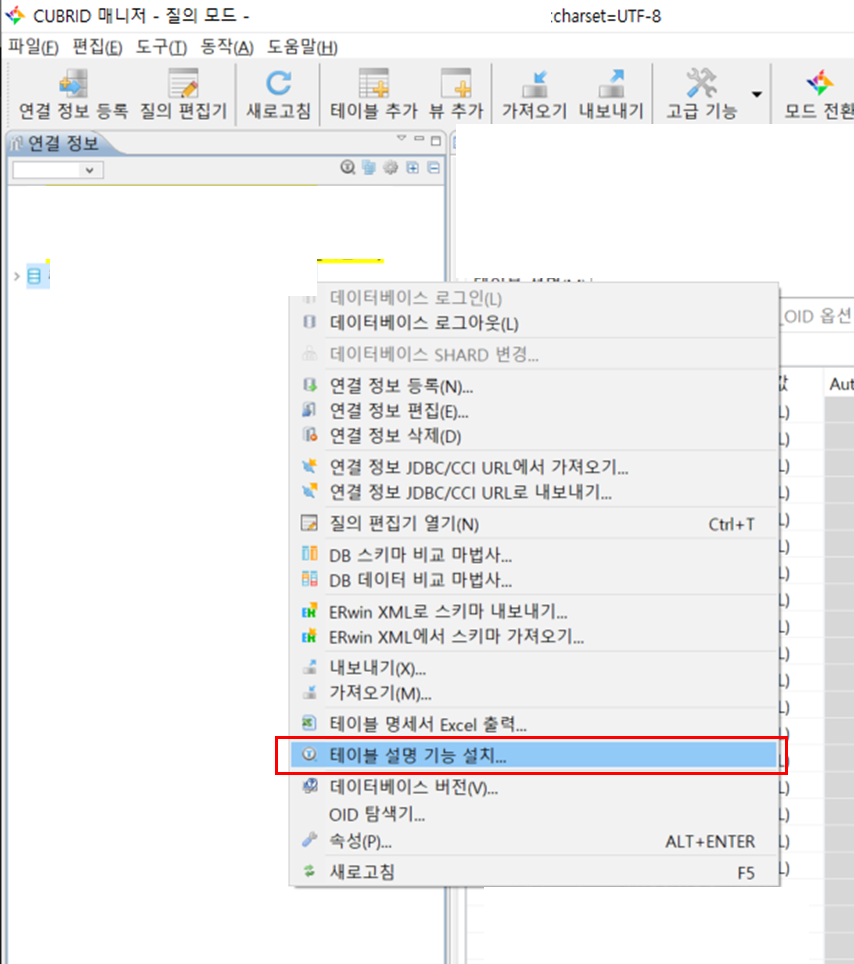
Task: Open the 도구(T) menu
Action: point(161,47)
